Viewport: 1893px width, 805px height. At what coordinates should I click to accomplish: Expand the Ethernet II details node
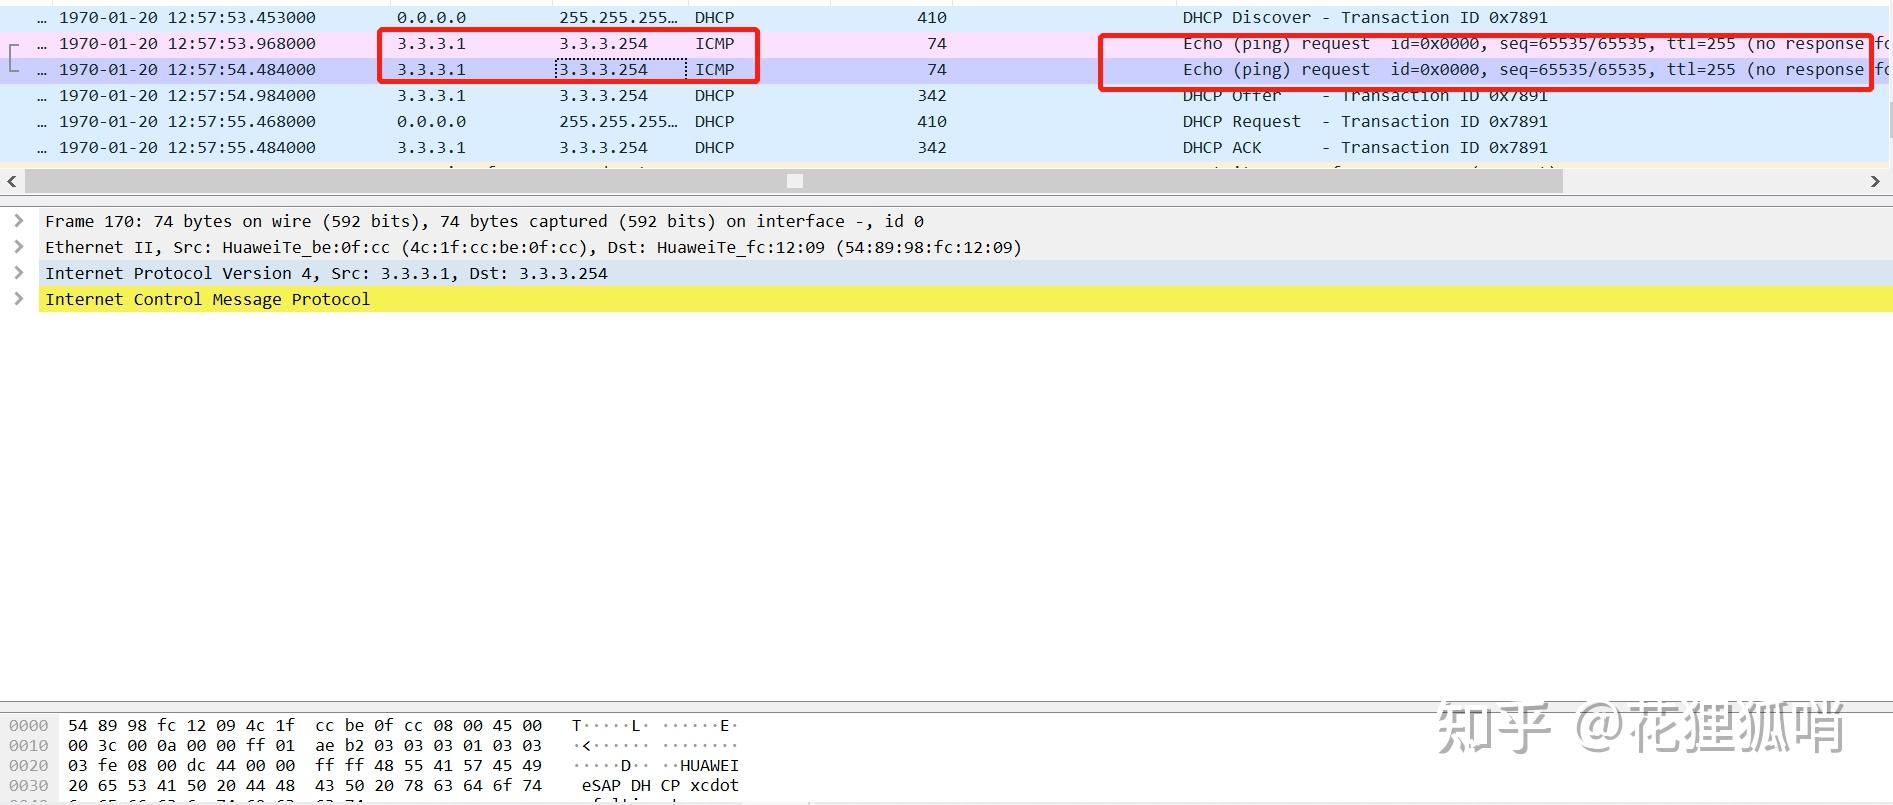pyautogui.click(x=19, y=247)
